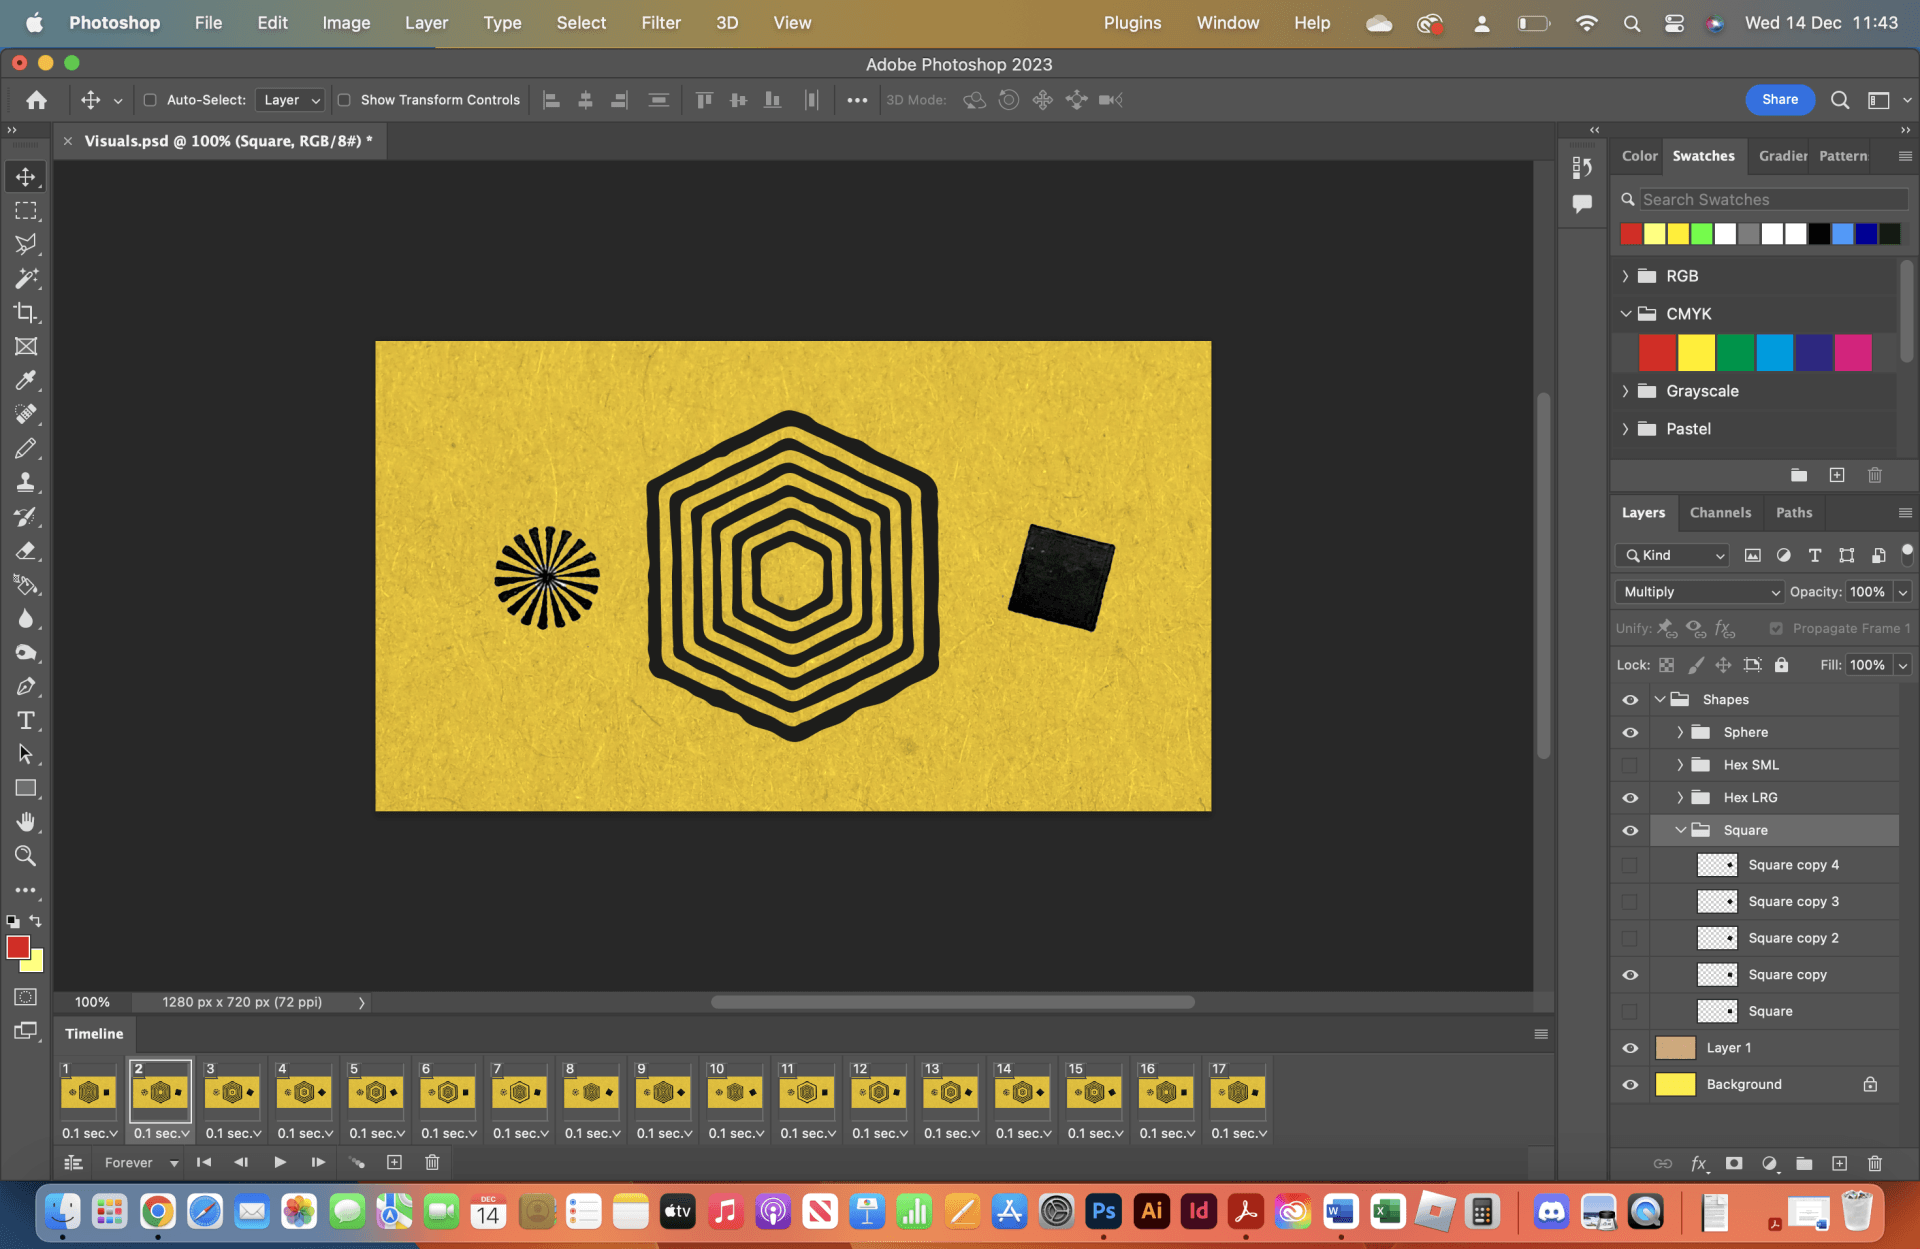Select the Magic Wand tool

click(26, 278)
